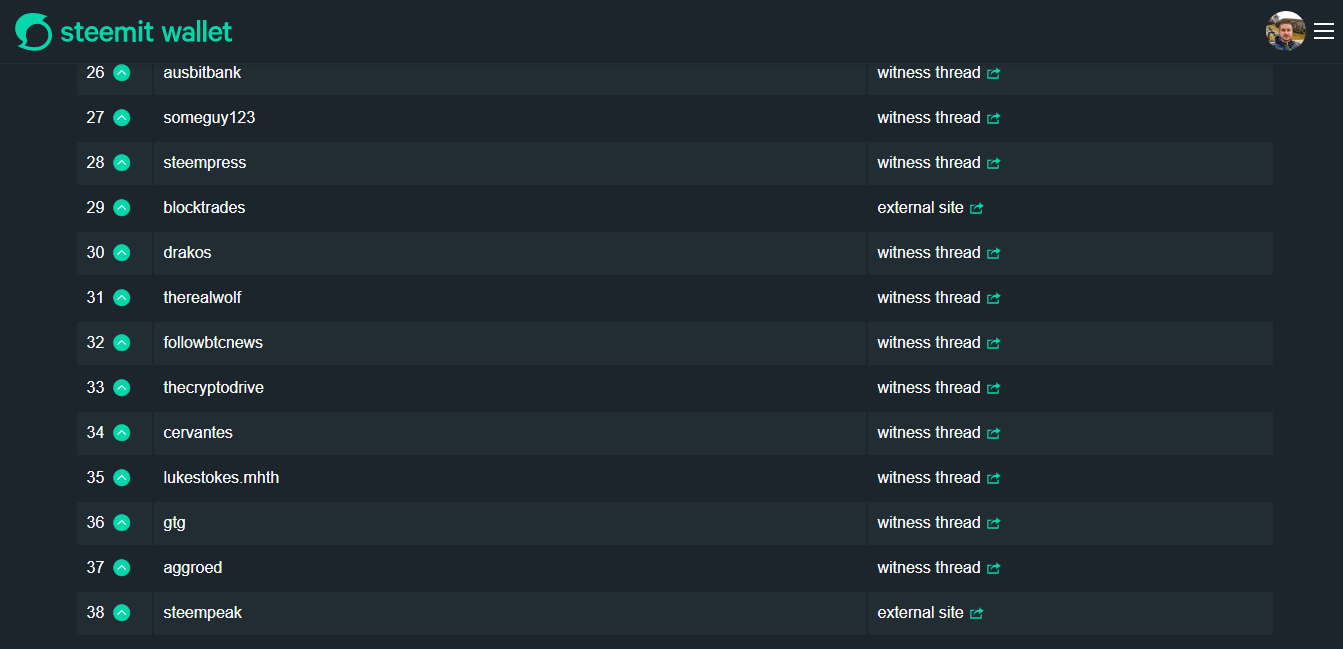Screen dimensions: 1343x649
Task: Vote for steempeak using upvote circle
Action: (122, 613)
